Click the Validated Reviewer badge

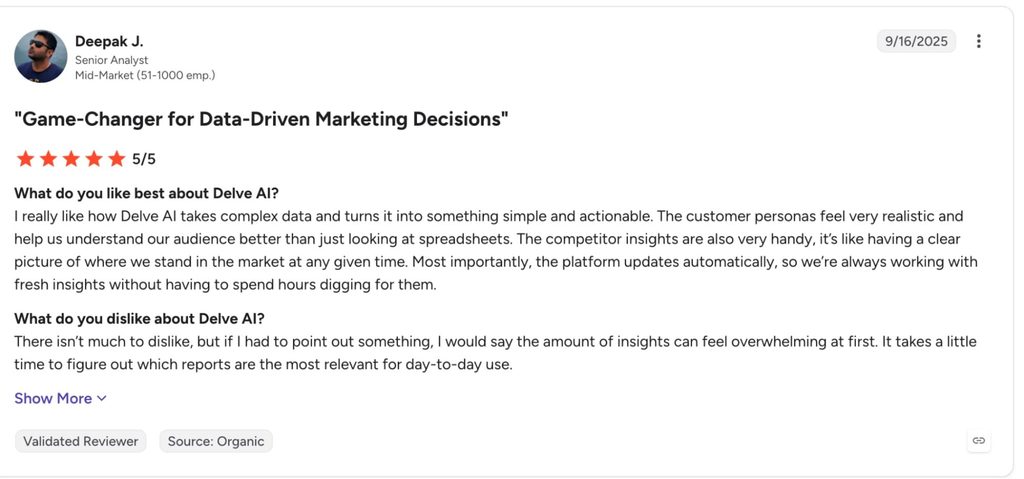(81, 441)
